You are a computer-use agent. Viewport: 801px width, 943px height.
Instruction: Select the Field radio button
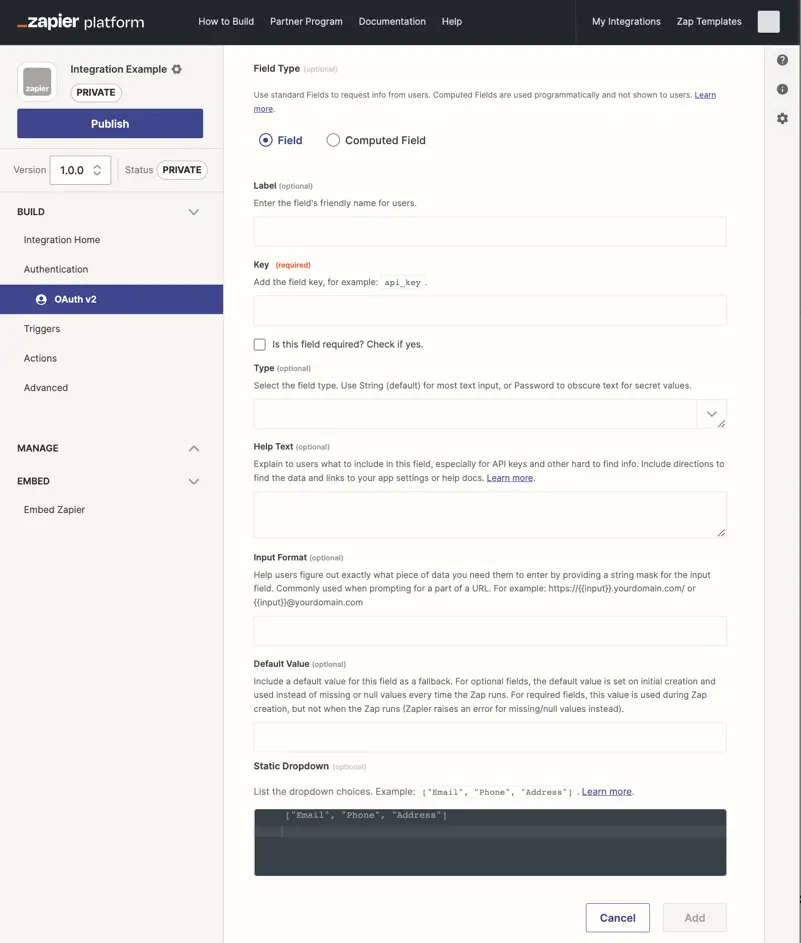point(265,140)
